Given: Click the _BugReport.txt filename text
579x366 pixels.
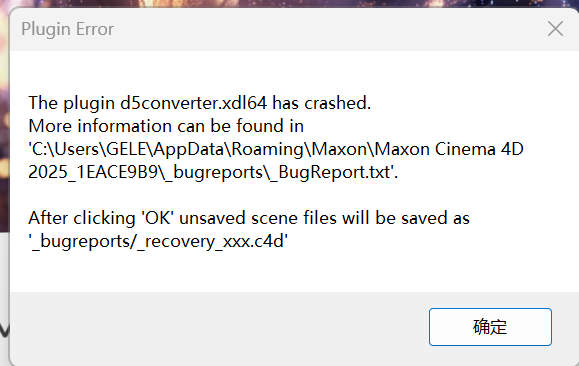Looking at the screenshot, I should (x=330, y=172).
